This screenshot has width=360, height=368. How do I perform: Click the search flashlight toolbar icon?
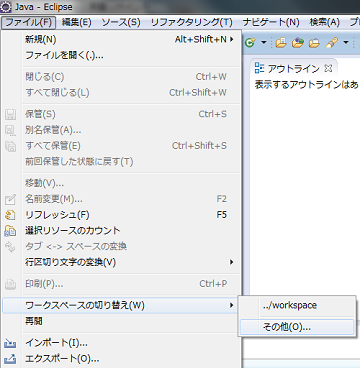(332, 43)
